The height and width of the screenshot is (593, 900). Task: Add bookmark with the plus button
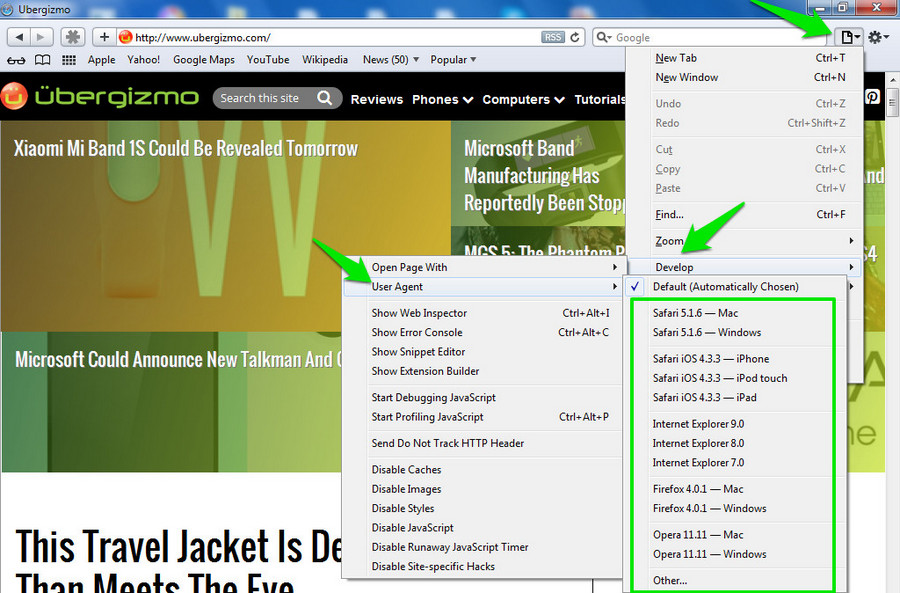coord(104,37)
